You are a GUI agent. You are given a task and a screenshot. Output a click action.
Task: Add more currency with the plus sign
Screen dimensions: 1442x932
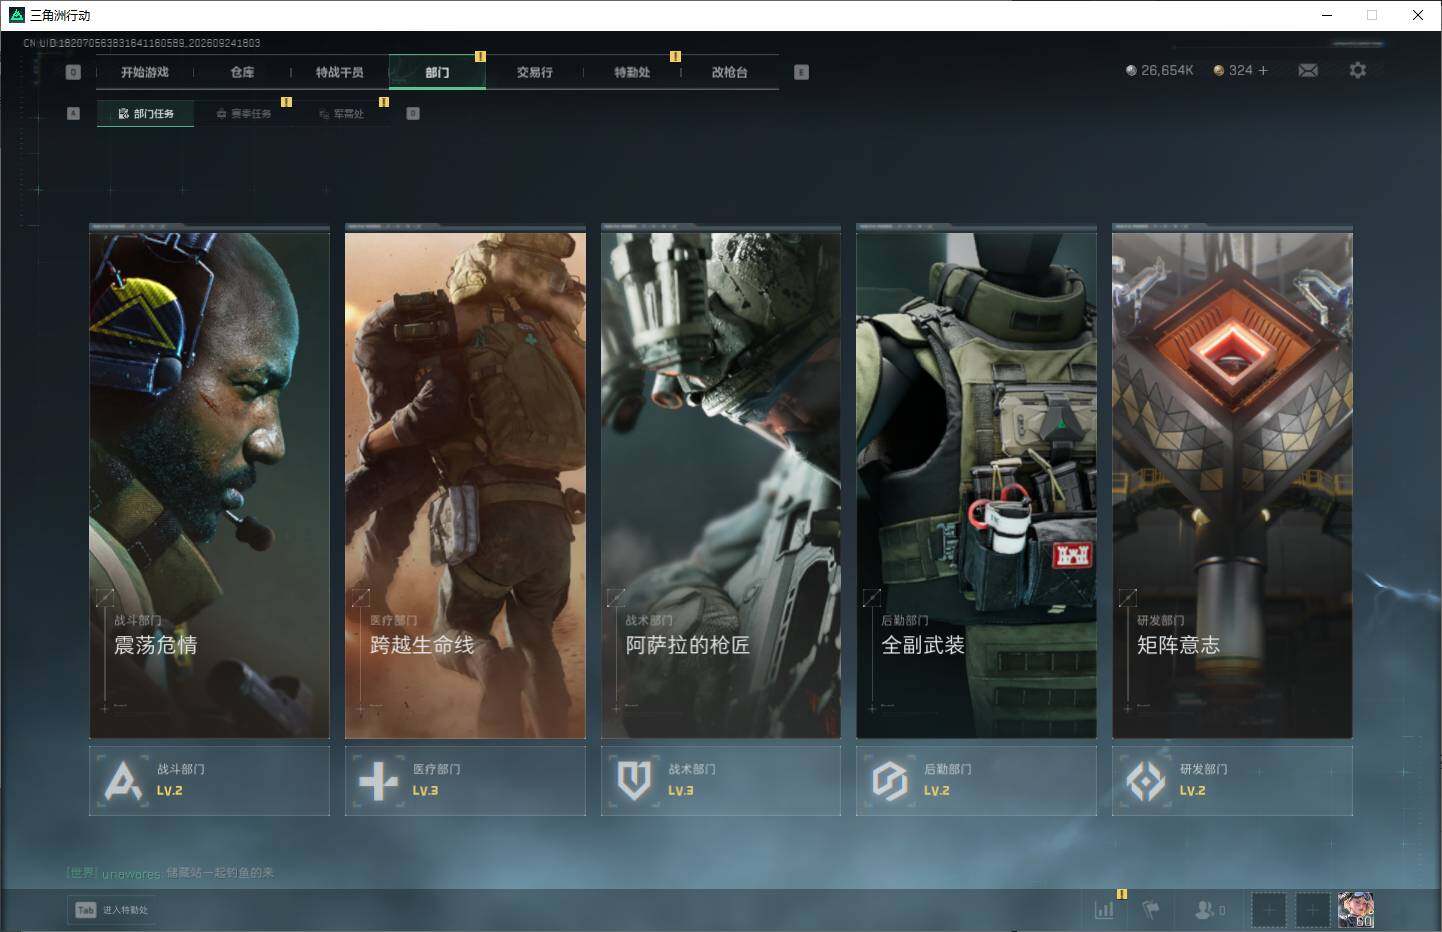1263,70
